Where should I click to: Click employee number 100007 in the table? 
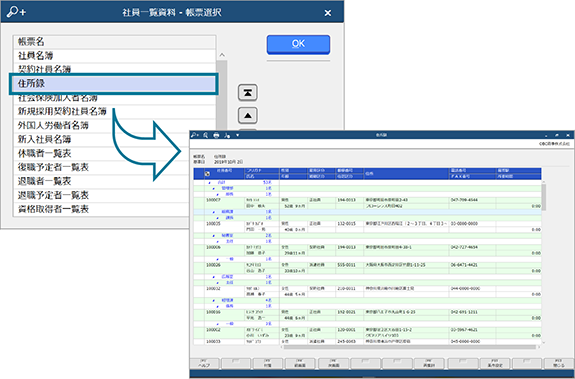click(x=213, y=200)
